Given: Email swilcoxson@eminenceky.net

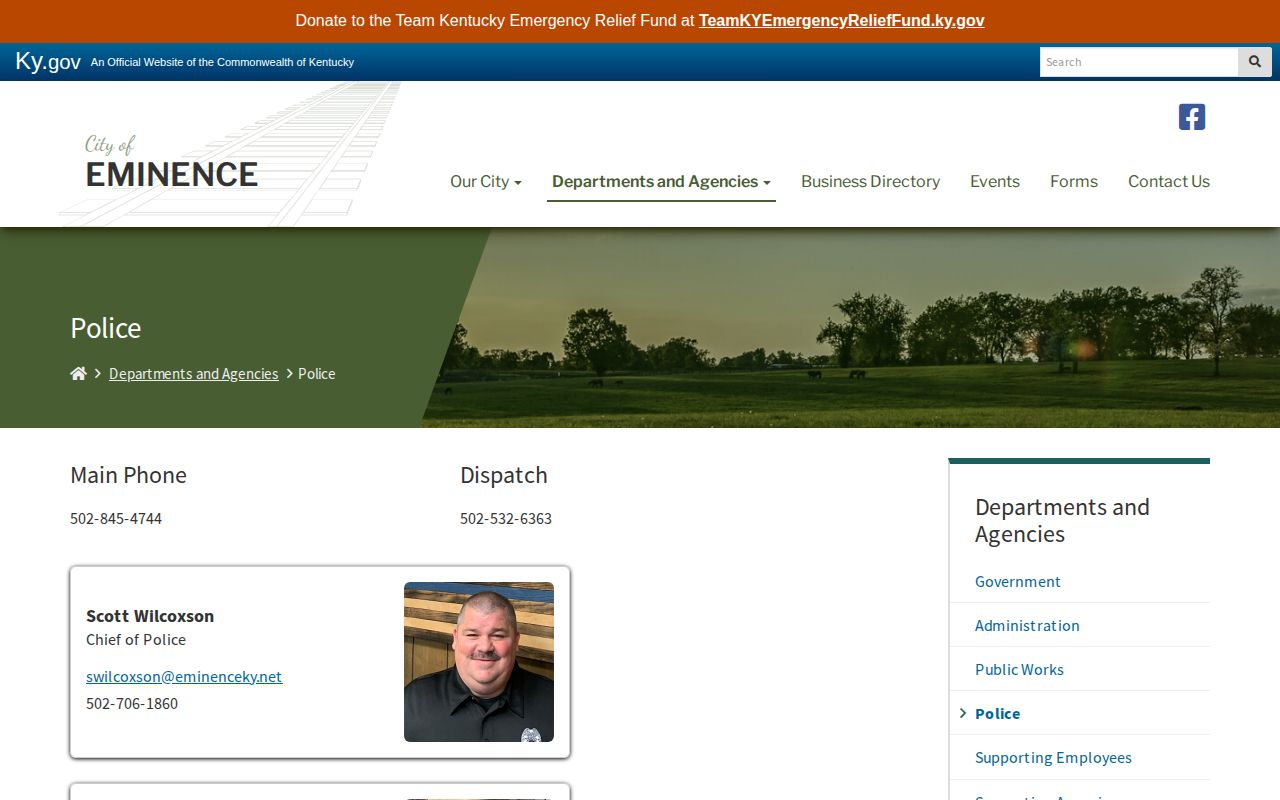Looking at the screenshot, I should pyautogui.click(x=184, y=676).
